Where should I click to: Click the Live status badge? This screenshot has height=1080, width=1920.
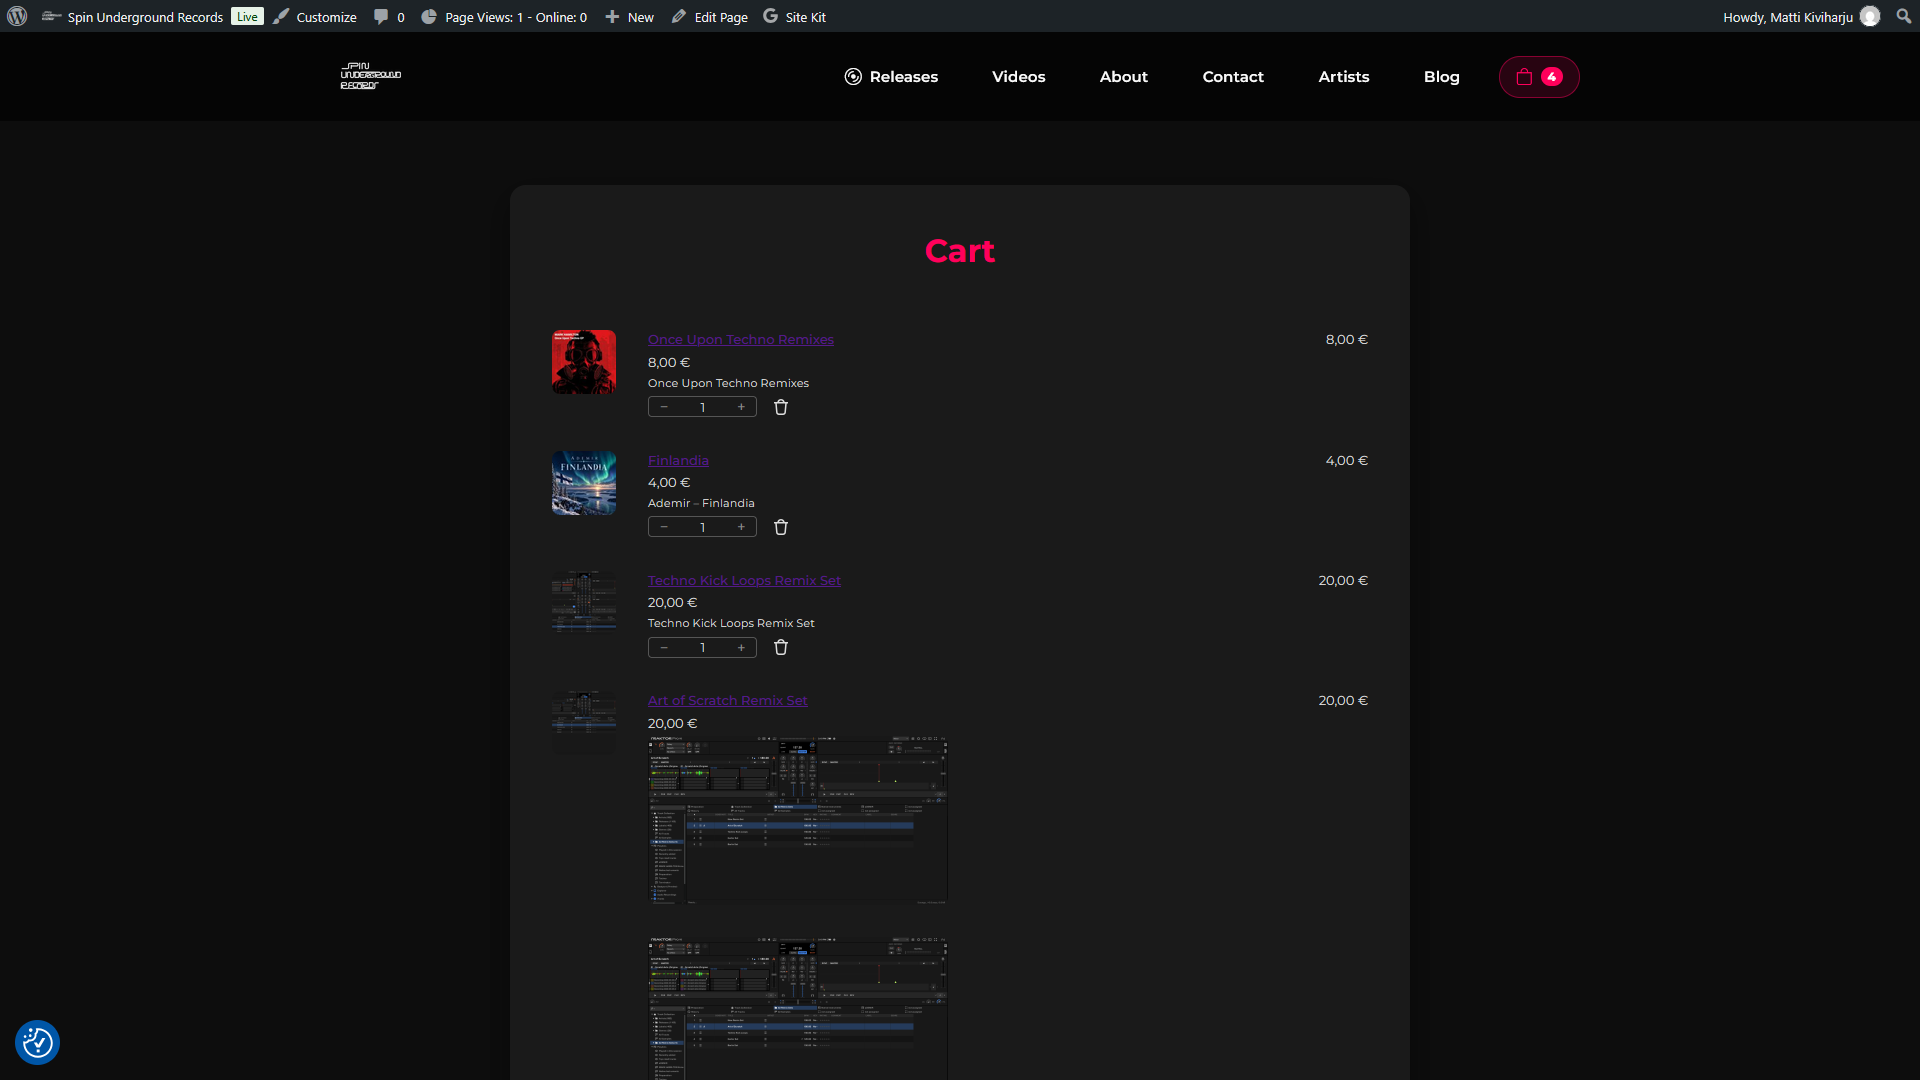[x=247, y=16]
